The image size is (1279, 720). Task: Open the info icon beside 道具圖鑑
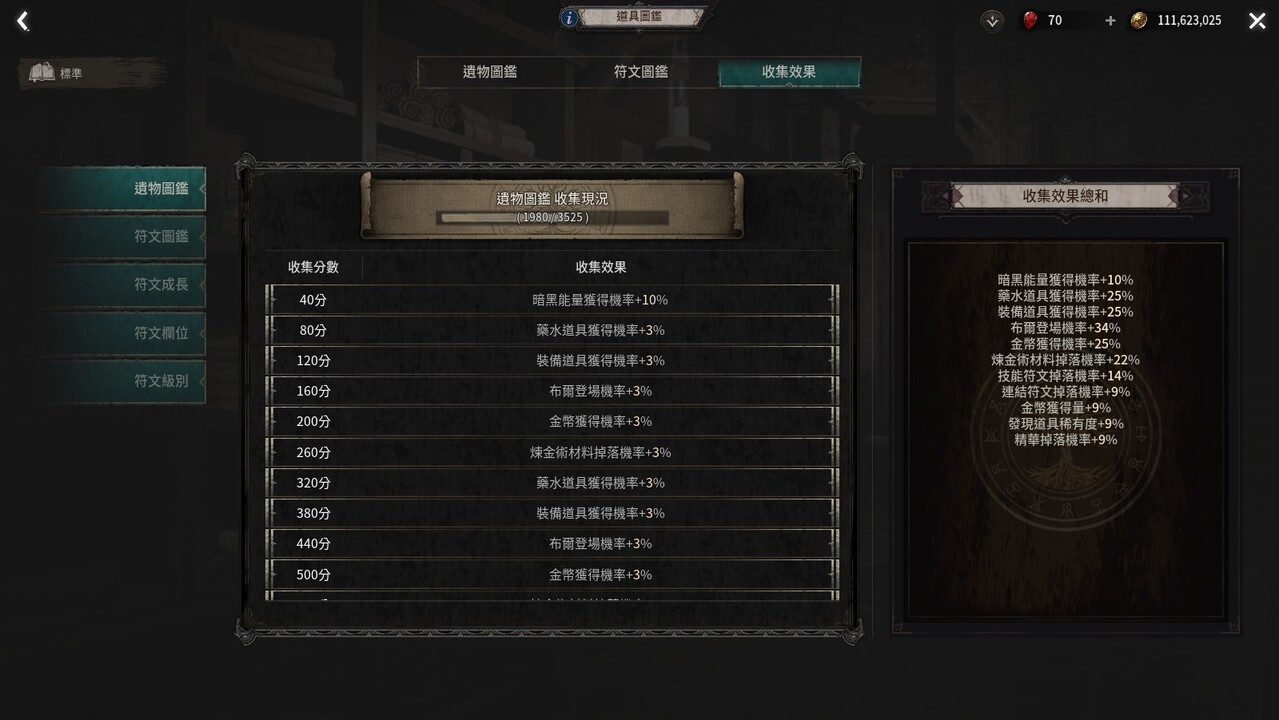[569, 17]
